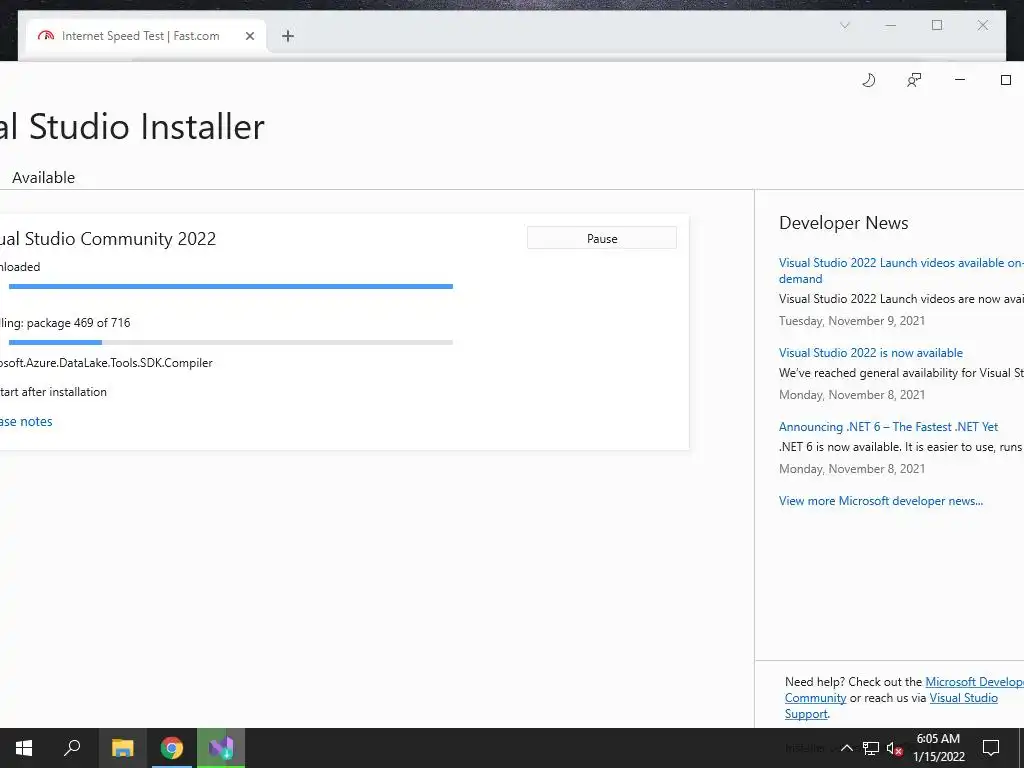Maximize the Chrome window
This screenshot has width=1024, height=768.
point(937,25)
